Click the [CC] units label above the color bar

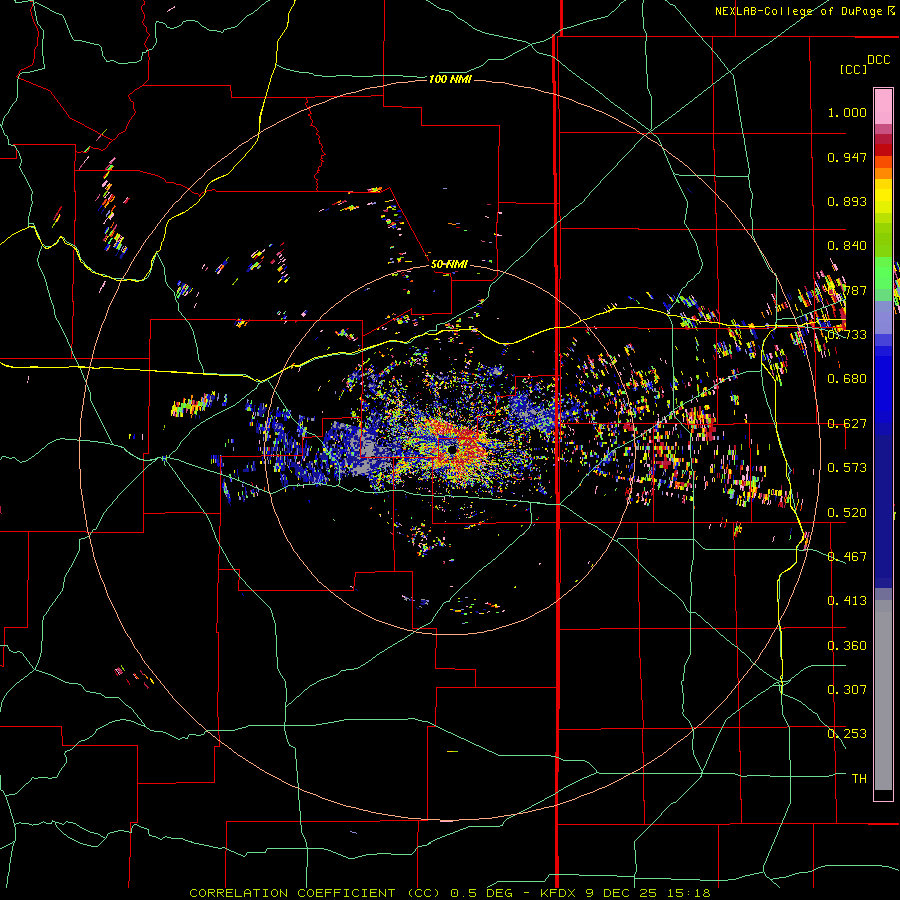(854, 69)
